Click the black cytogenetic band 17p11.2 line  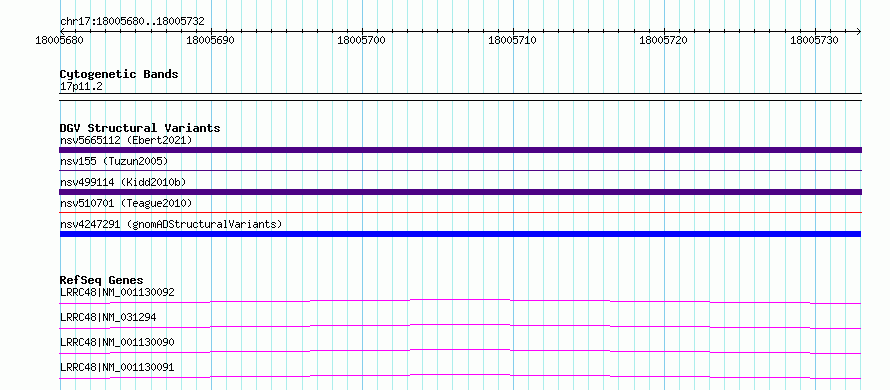(460, 97)
